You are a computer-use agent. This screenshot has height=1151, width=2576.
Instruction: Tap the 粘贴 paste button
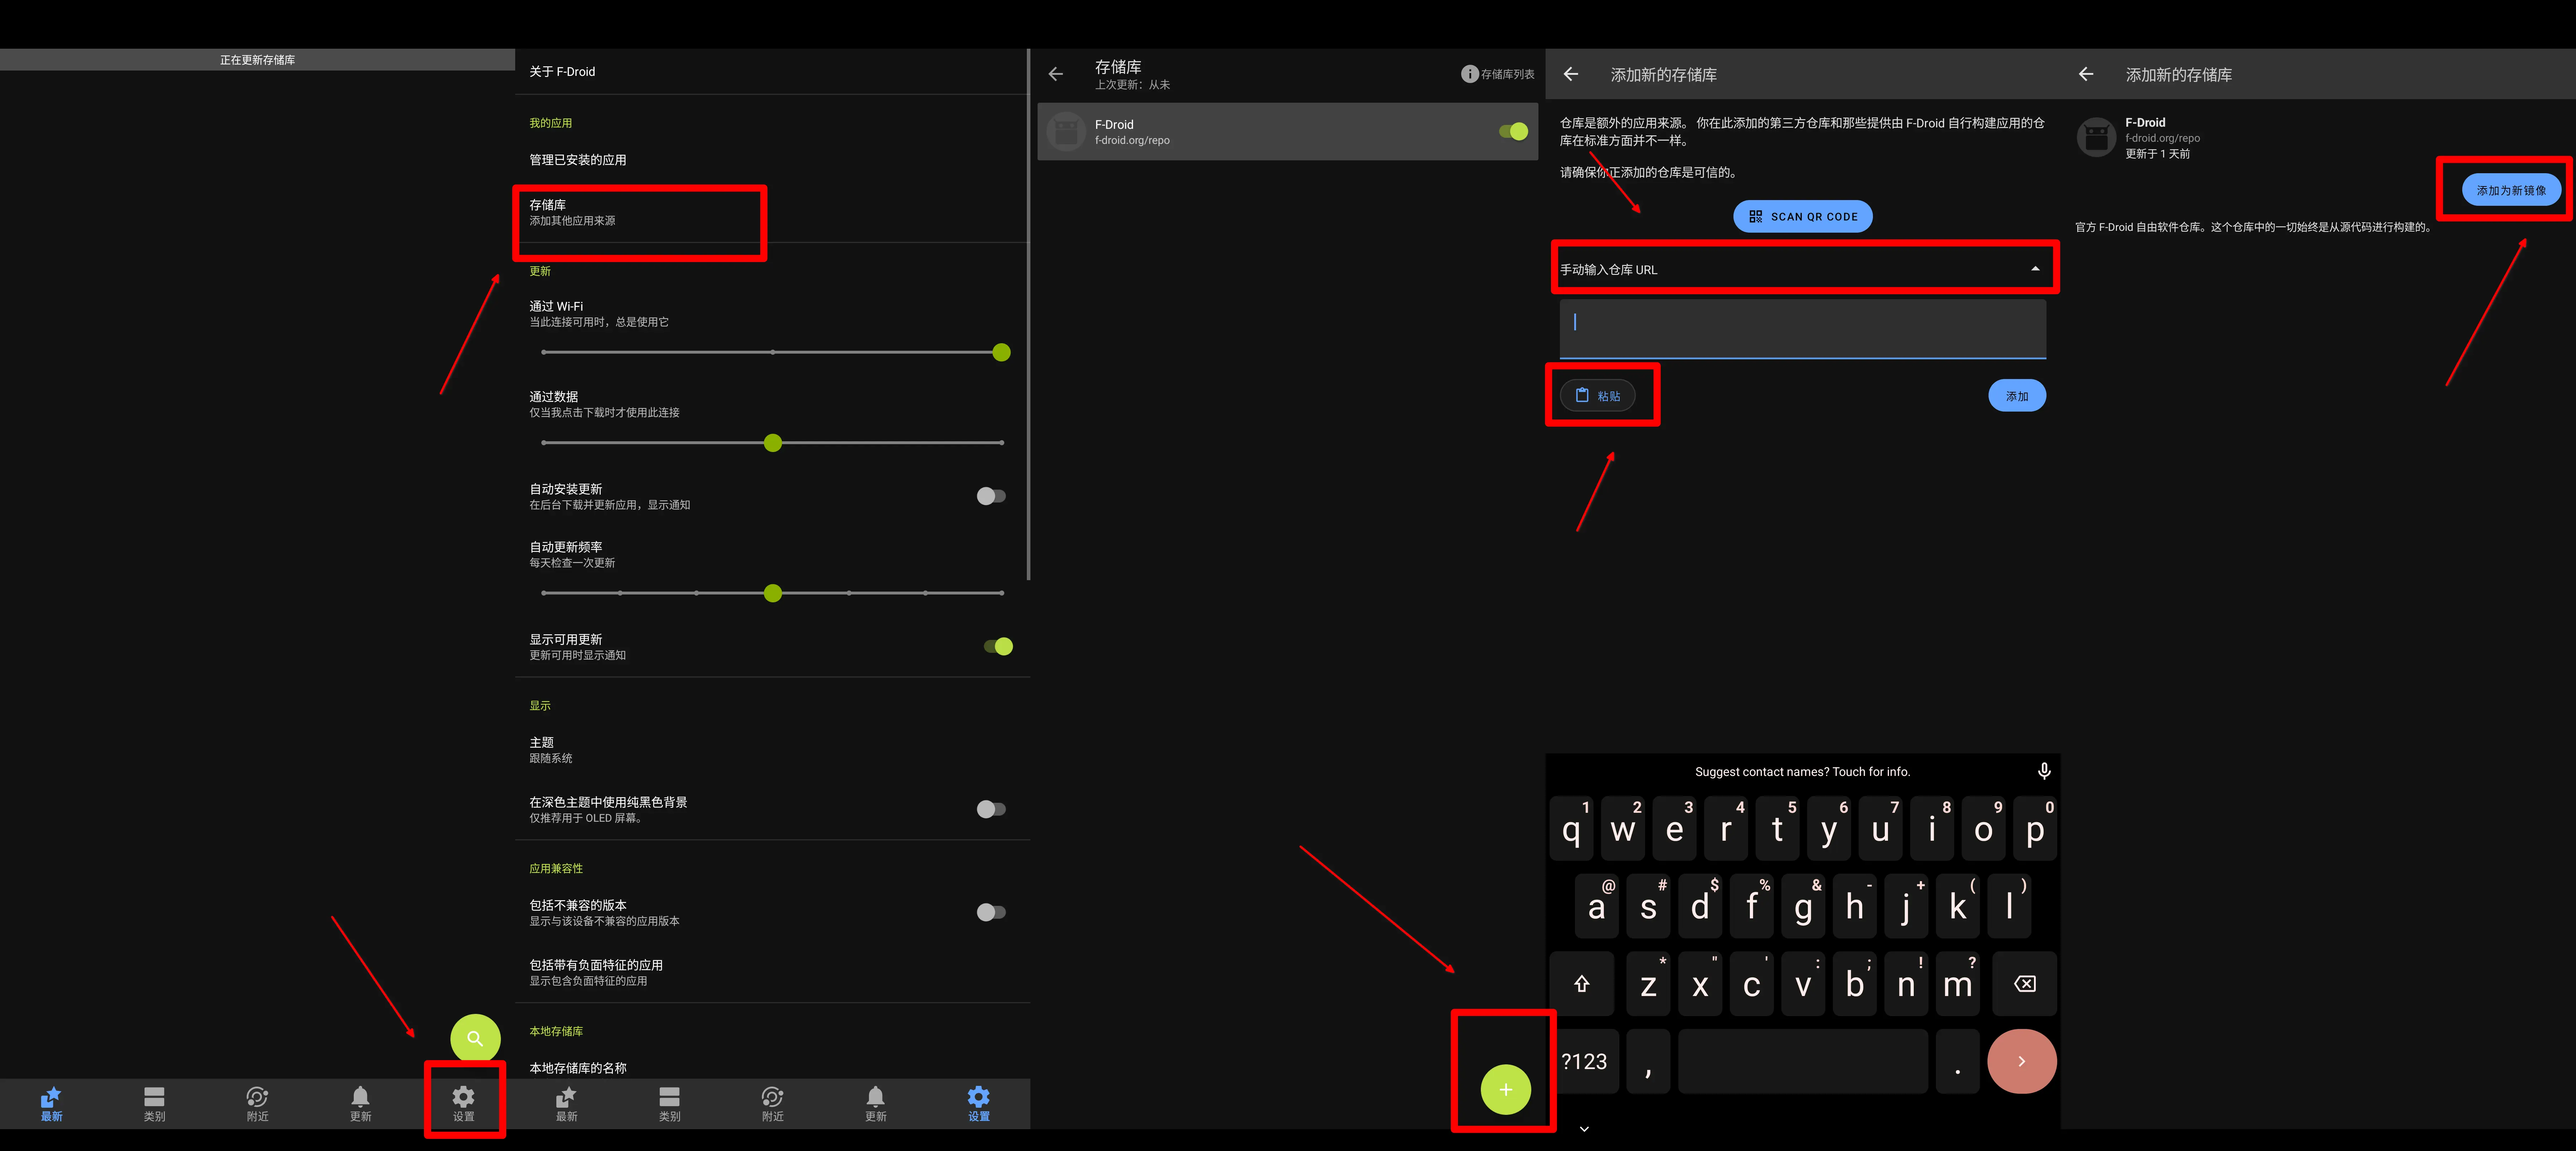[1597, 396]
